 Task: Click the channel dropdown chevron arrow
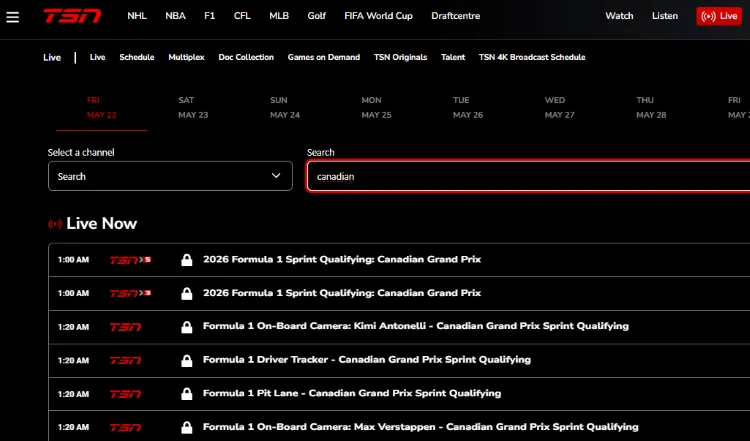[x=276, y=176]
